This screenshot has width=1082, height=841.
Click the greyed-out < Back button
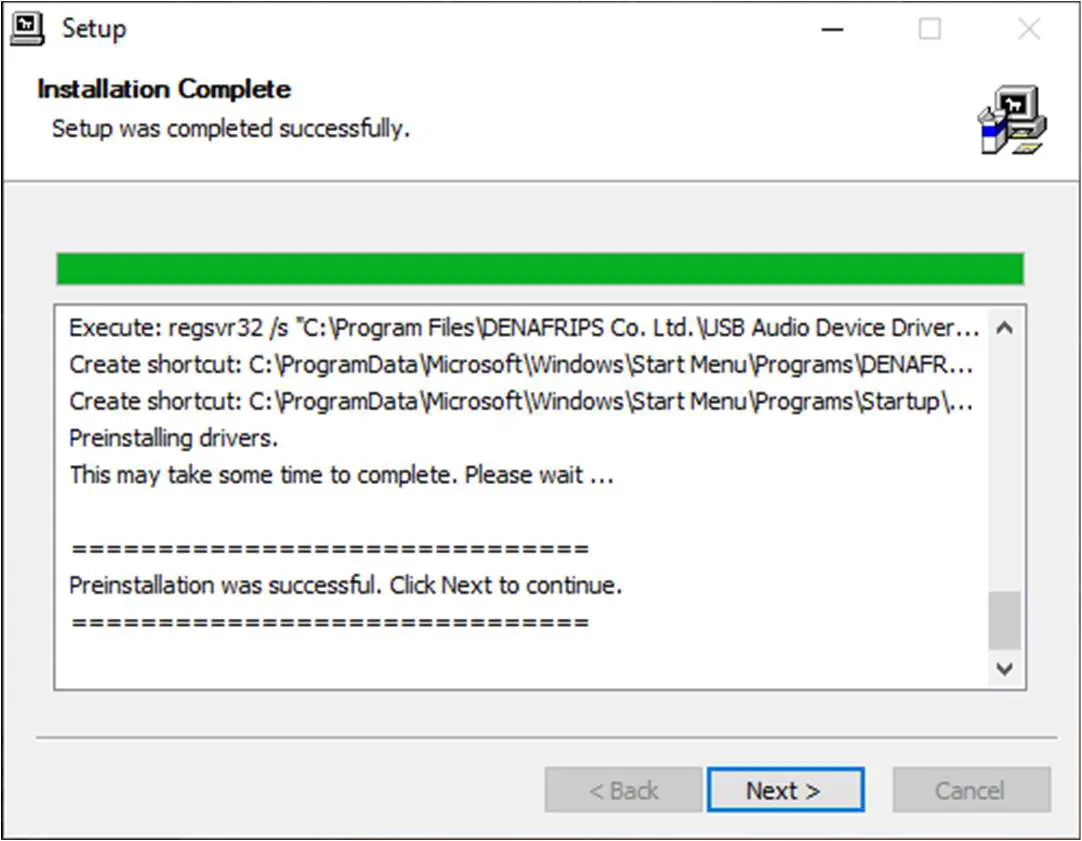tap(623, 790)
